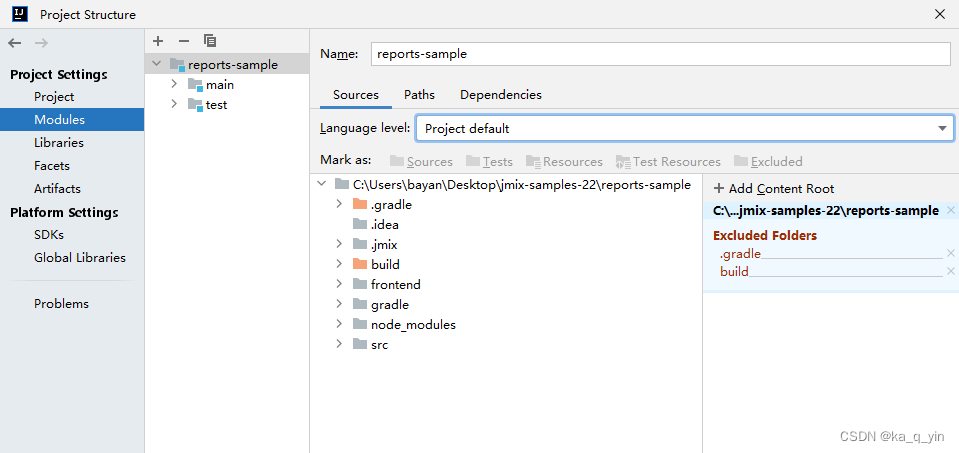Expand the src folder
This screenshot has height=453, width=959.
coord(339,344)
